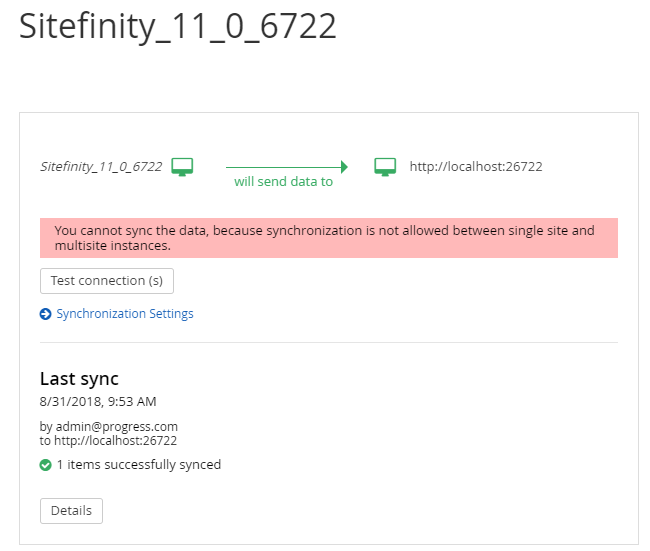Click the "1 items successfully synced" status text

click(139, 465)
